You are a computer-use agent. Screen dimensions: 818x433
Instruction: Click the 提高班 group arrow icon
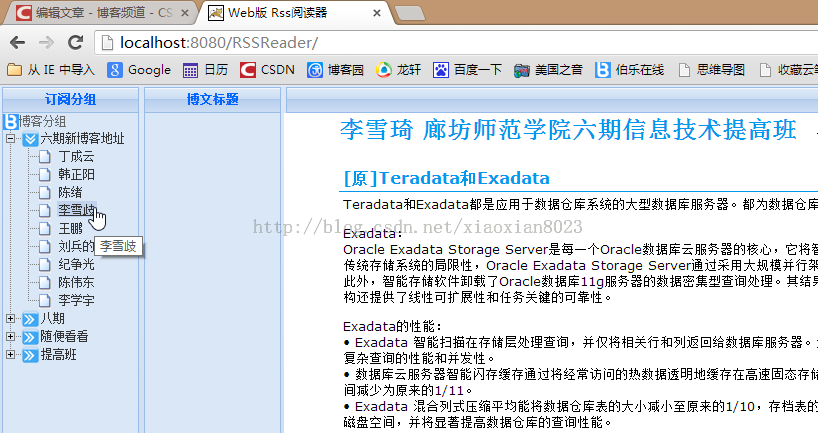coord(30,355)
